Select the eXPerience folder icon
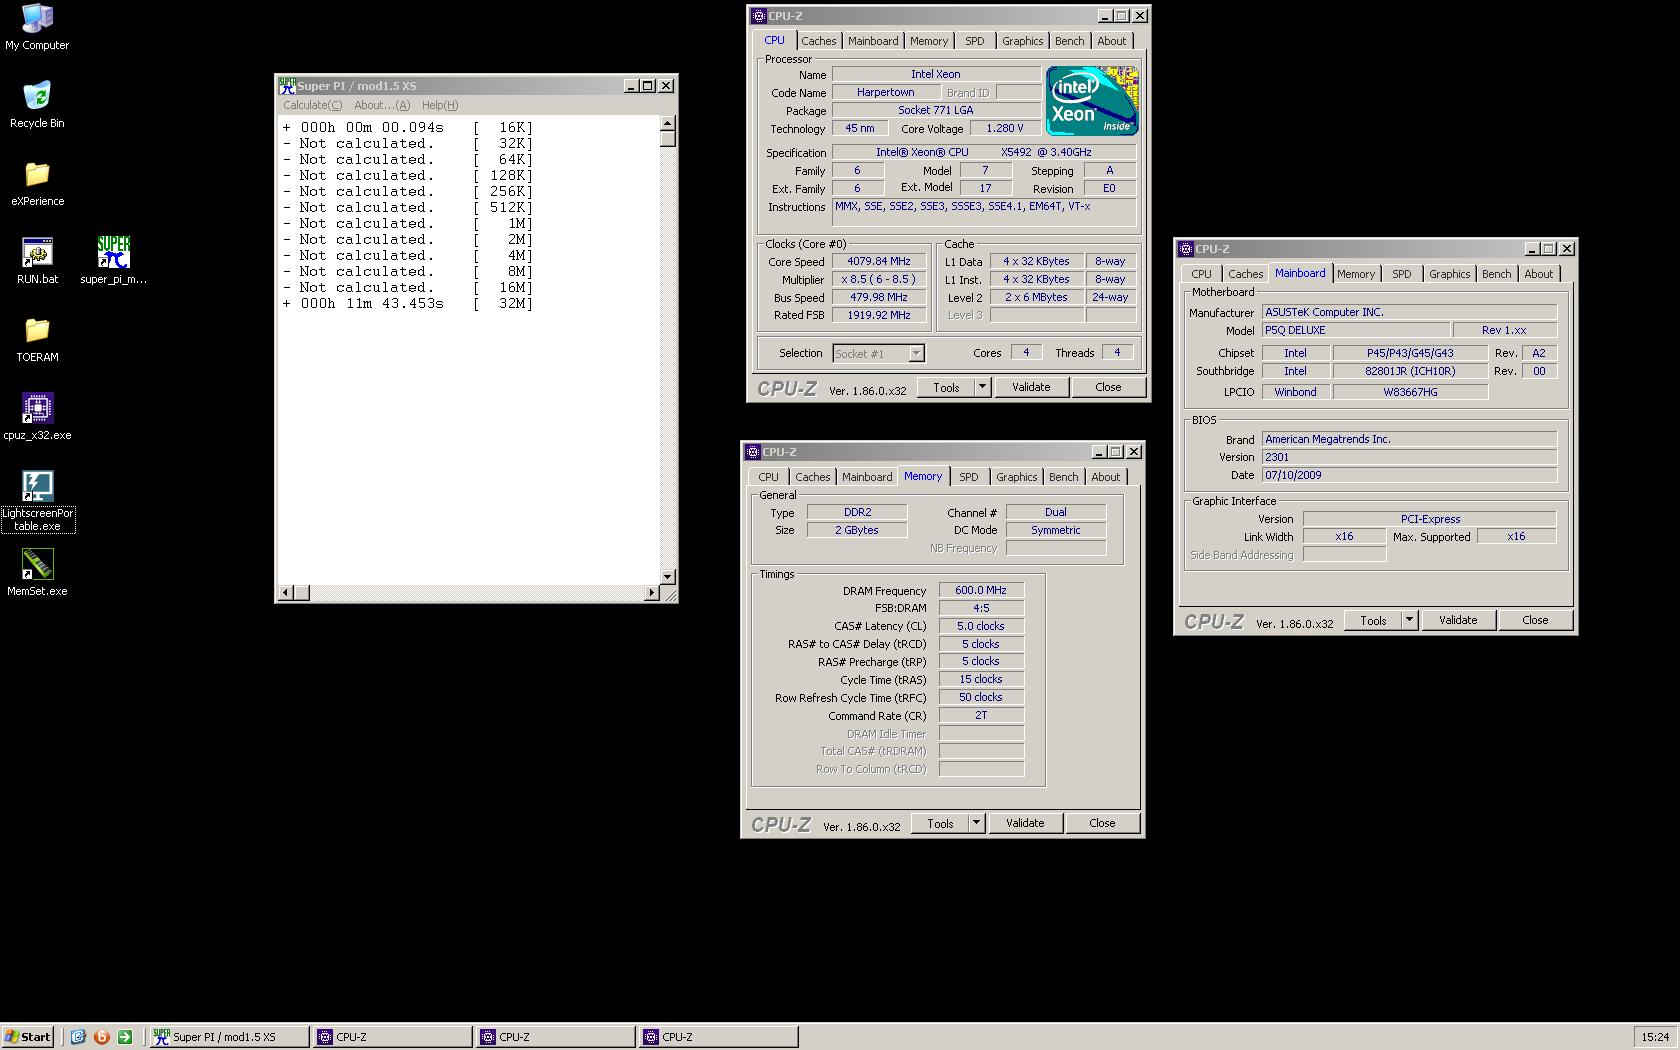1680x1050 pixels. pos(37,183)
